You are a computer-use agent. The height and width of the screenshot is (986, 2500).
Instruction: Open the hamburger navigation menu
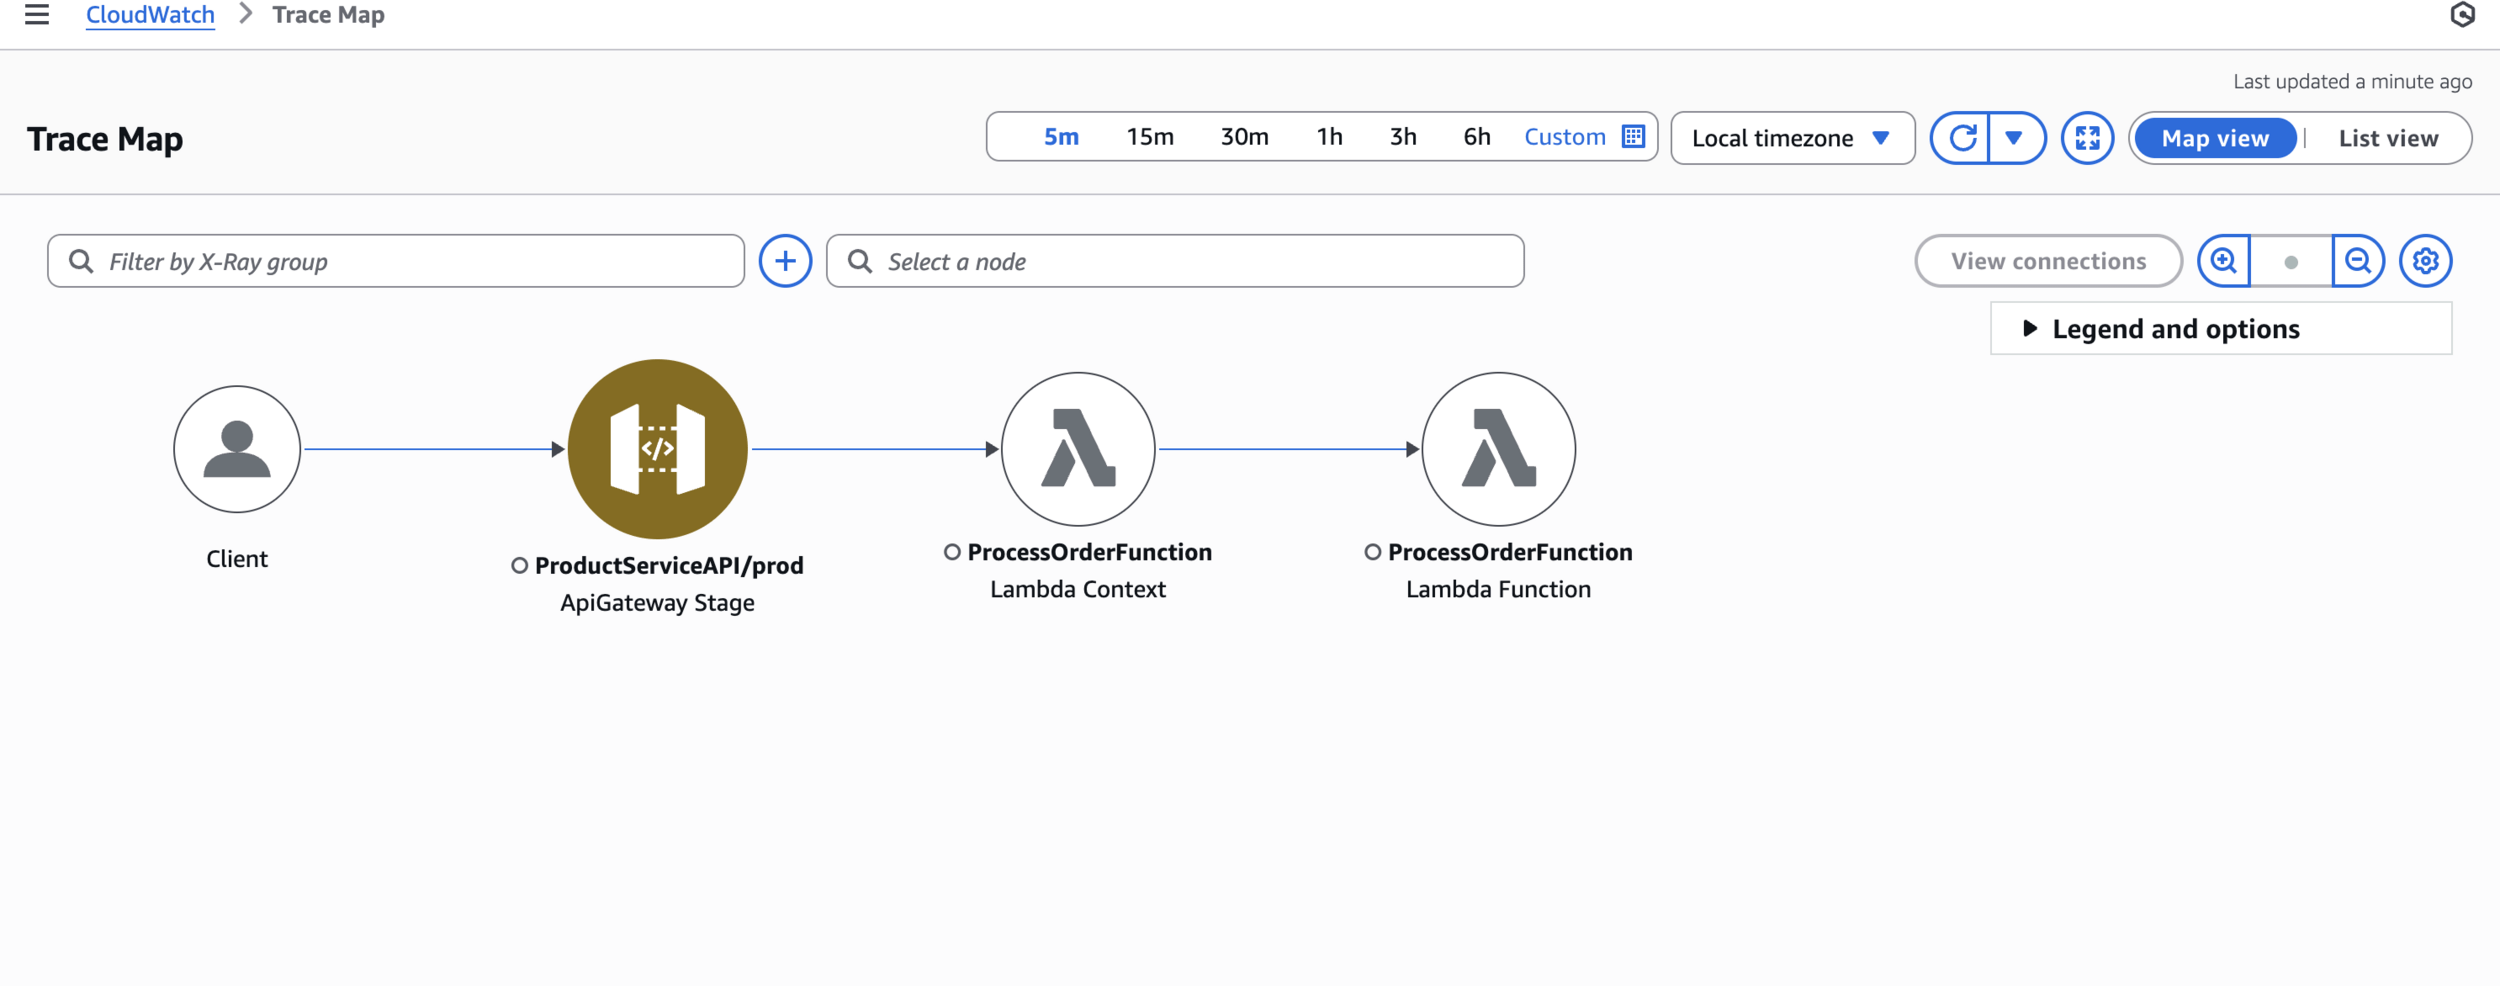(37, 14)
